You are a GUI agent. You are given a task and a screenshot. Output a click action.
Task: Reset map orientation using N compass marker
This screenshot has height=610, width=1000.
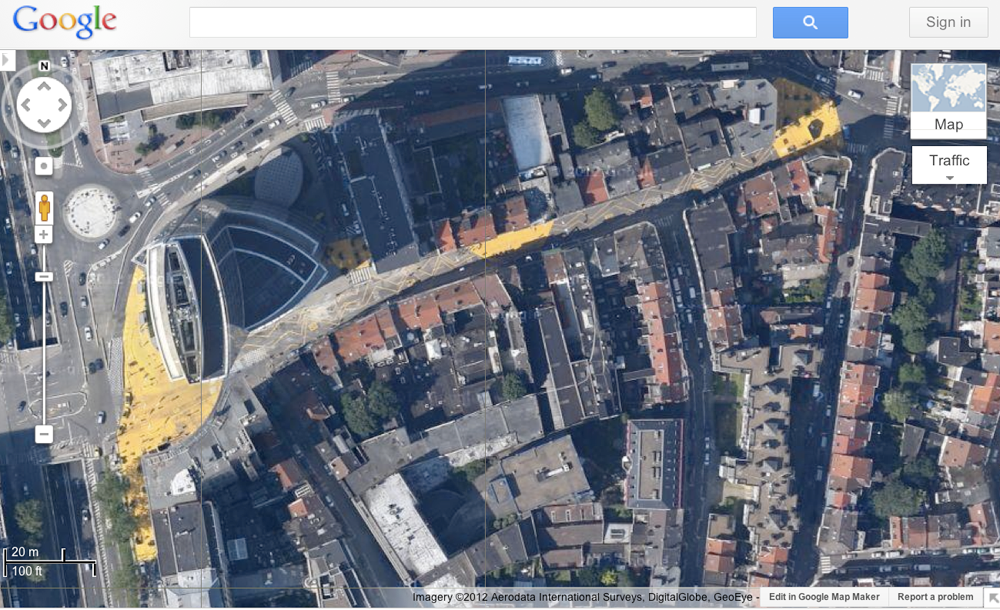44,67
